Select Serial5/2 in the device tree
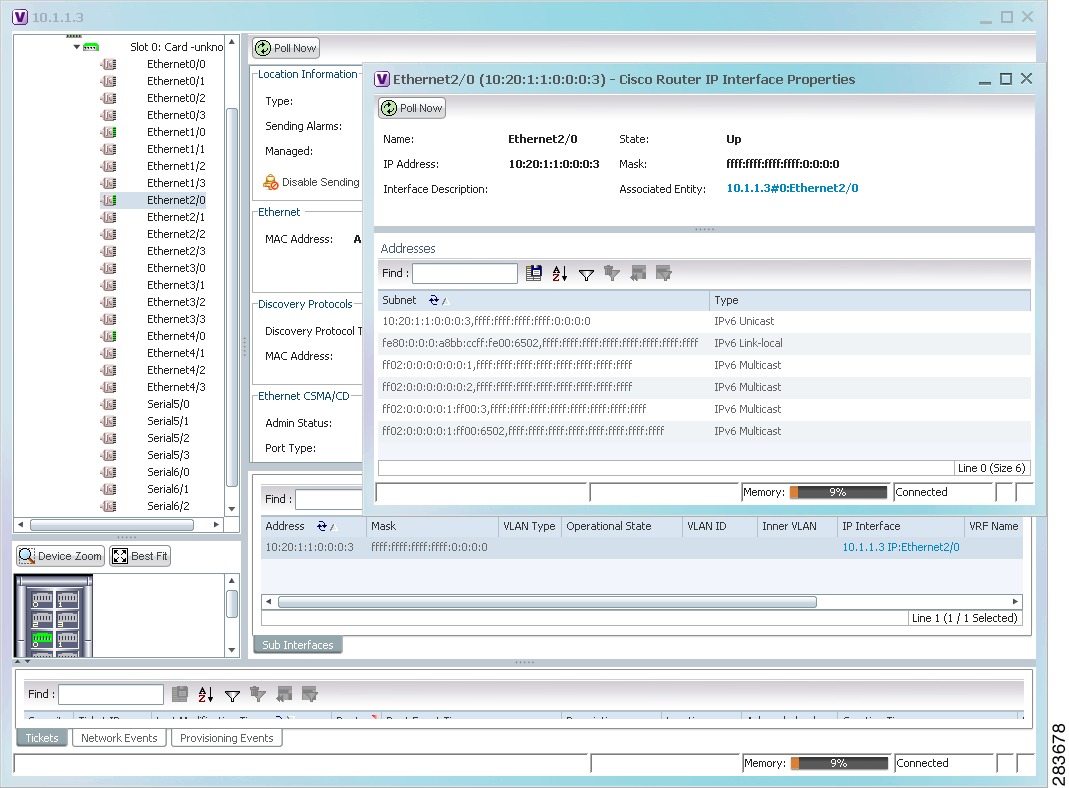The width and height of the screenshot is (1069, 788). click(168, 438)
